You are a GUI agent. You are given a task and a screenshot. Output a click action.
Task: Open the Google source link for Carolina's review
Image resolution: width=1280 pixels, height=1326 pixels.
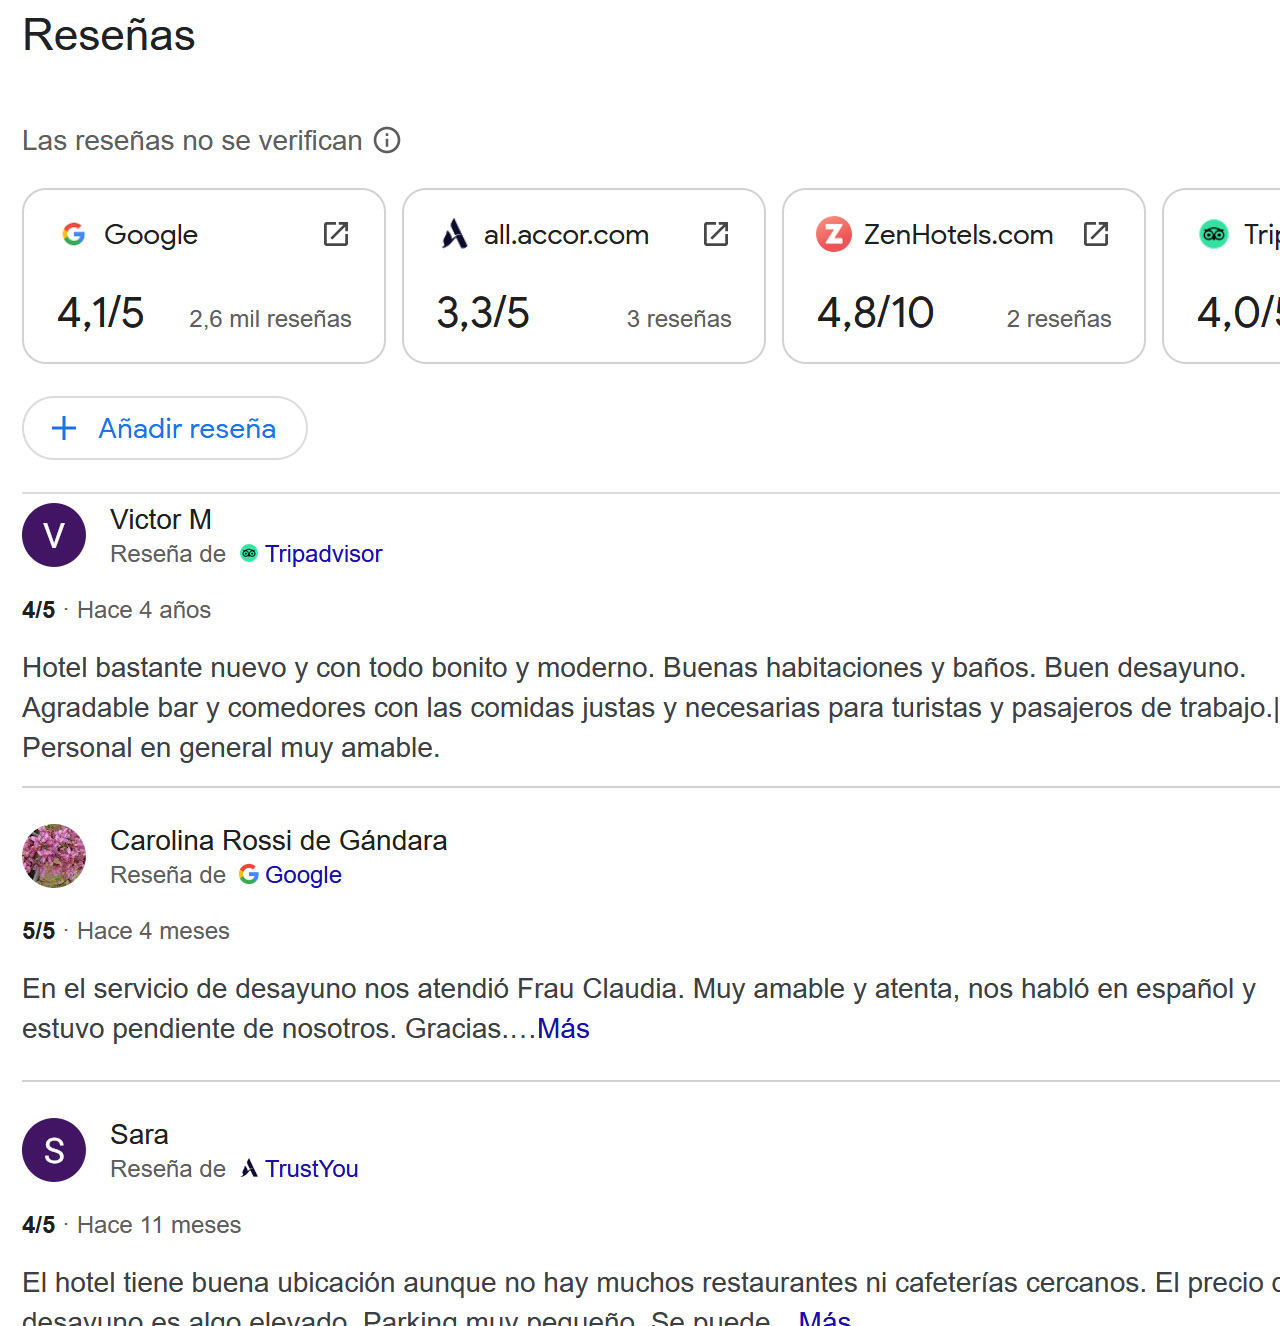[x=303, y=875]
